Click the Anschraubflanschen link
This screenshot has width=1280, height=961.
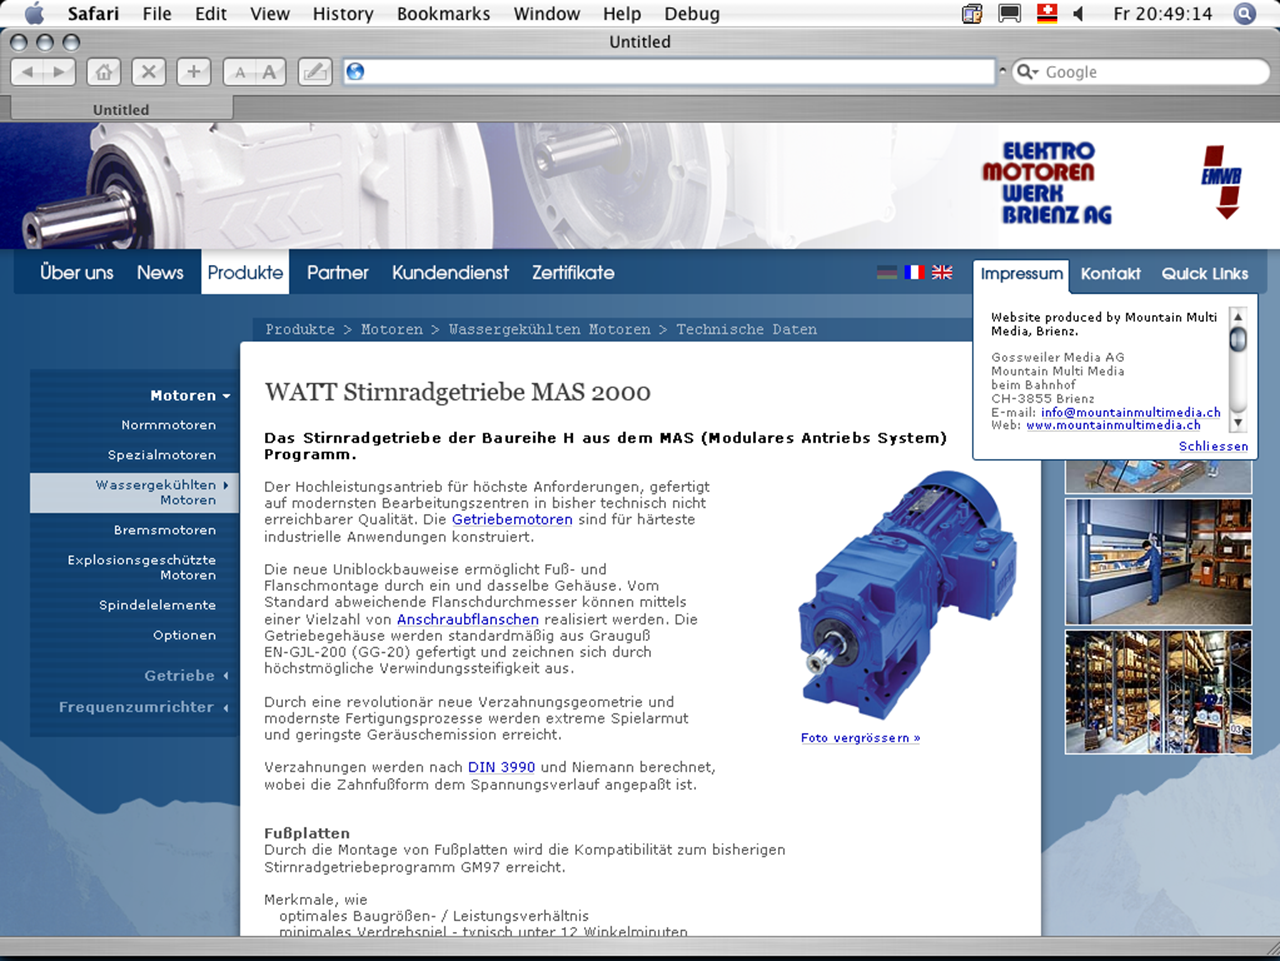click(468, 619)
